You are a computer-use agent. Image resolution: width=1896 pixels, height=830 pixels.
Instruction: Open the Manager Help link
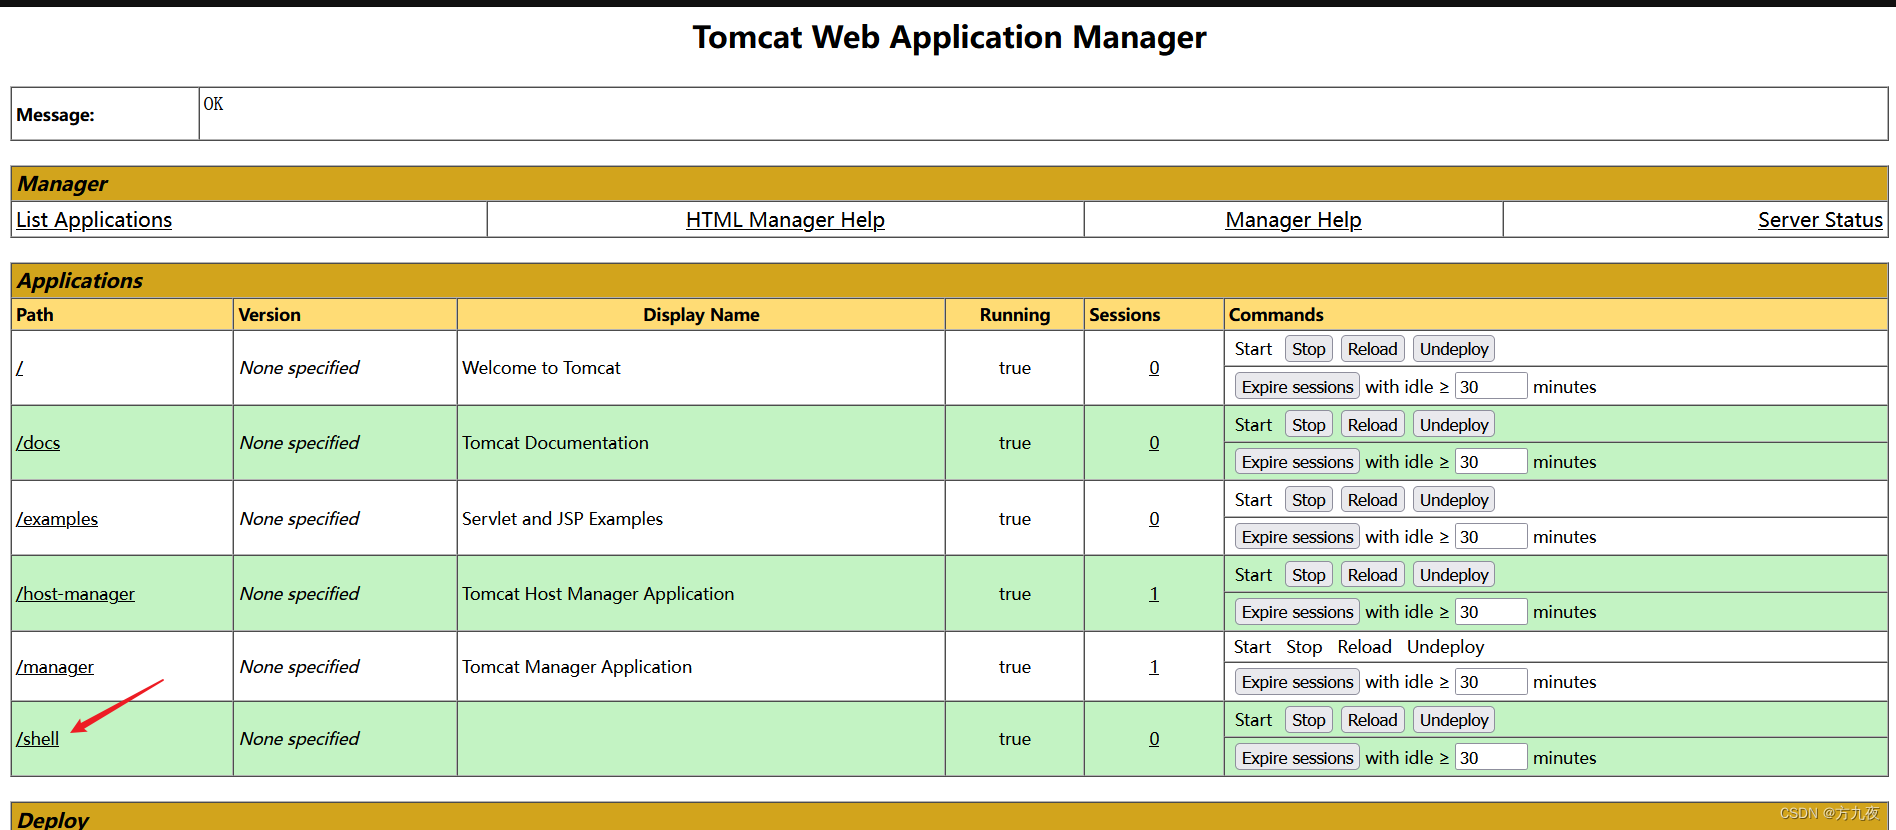click(x=1293, y=220)
